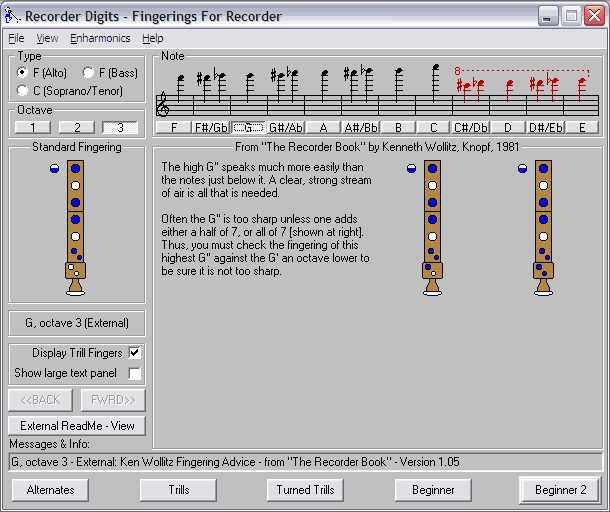Viewport: 610px width, 512px height.
Task: Open the Enharmonics menu
Action: coord(100,38)
